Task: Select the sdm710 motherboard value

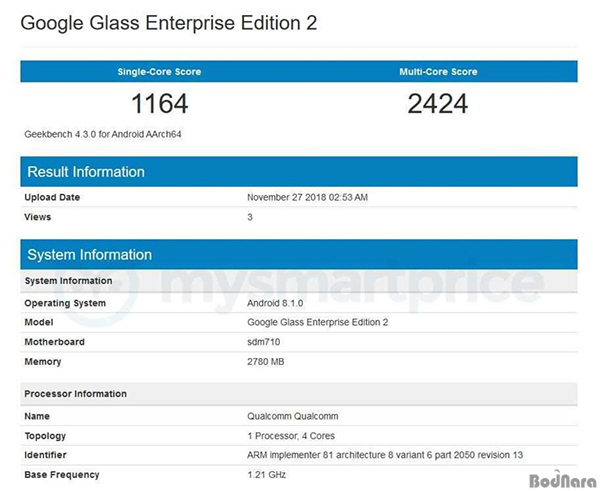Action: click(x=263, y=342)
